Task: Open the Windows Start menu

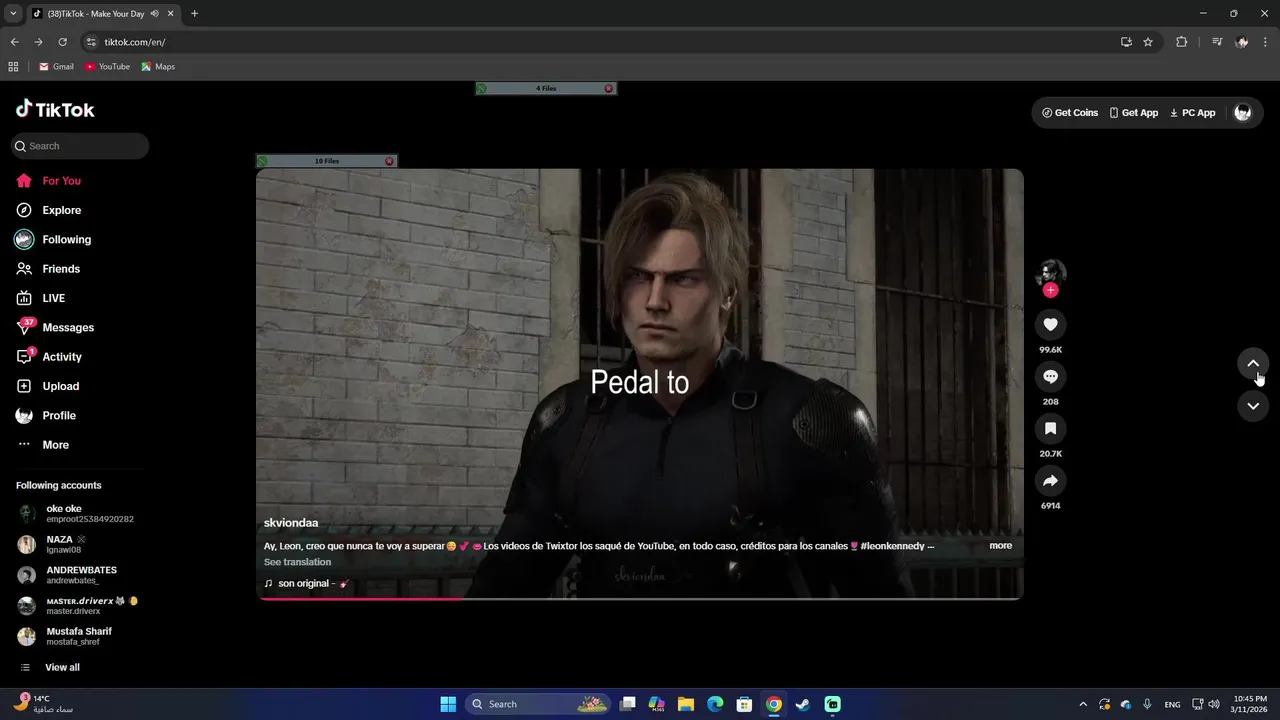Action: 448,704
